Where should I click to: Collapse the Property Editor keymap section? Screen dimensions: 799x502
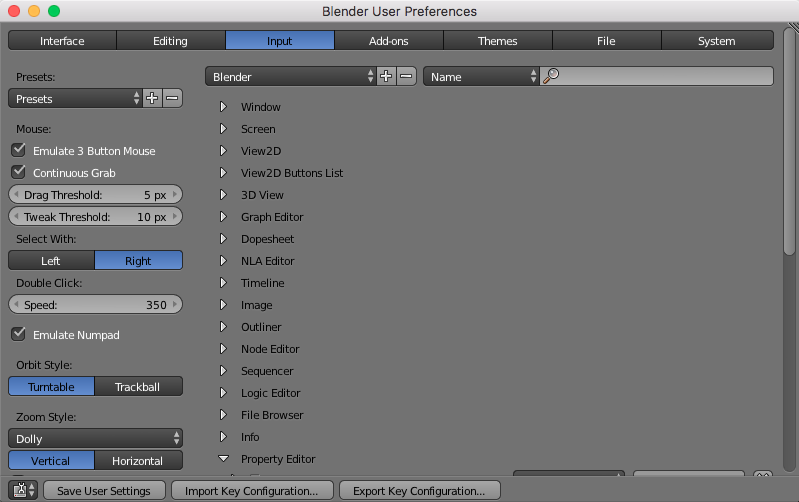coord(223,459)
